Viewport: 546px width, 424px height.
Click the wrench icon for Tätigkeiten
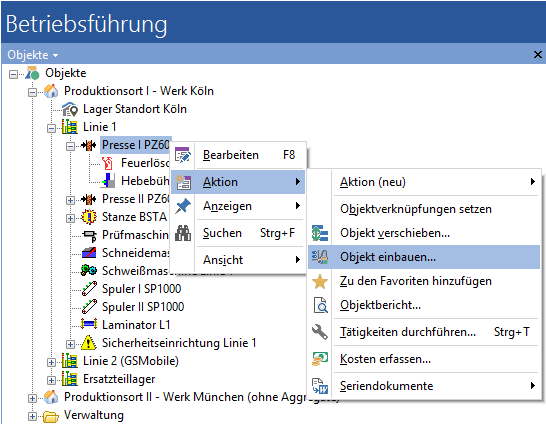point(320,332)
